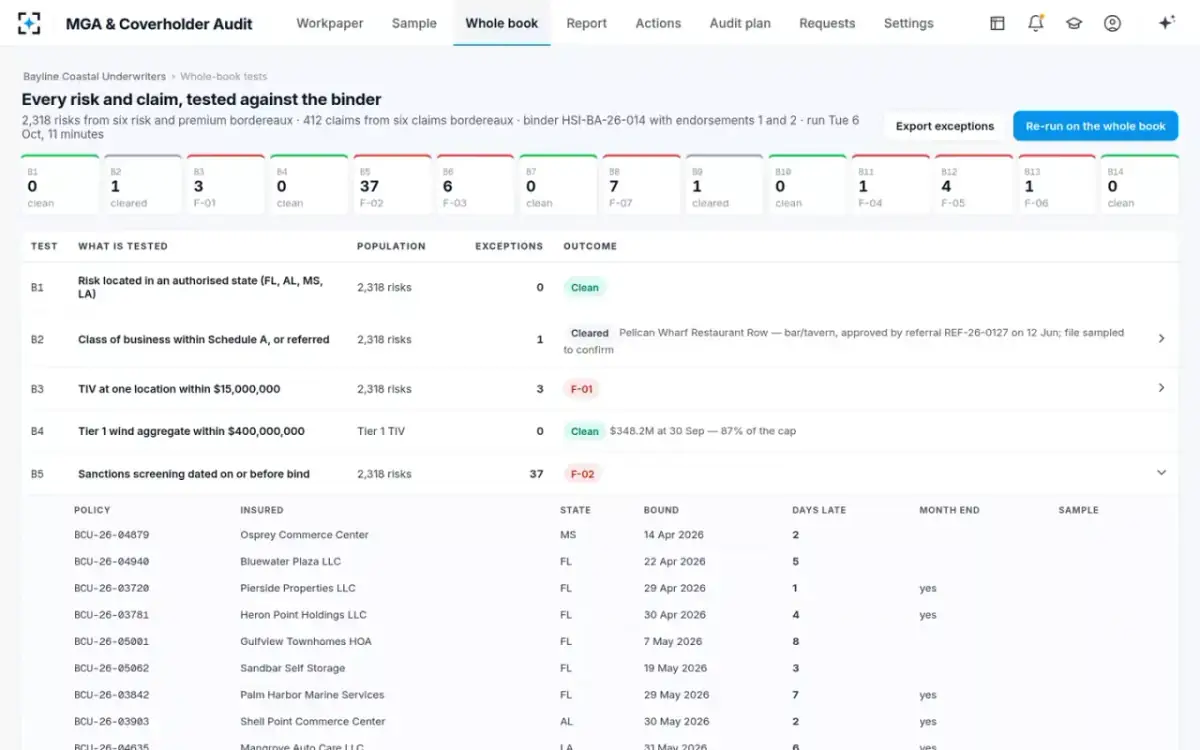Follow Bayline Coastal Underwriters breadcrumb
This screenshot has width=1200, height=750.
pyautogui.click(x=95, y=76)
